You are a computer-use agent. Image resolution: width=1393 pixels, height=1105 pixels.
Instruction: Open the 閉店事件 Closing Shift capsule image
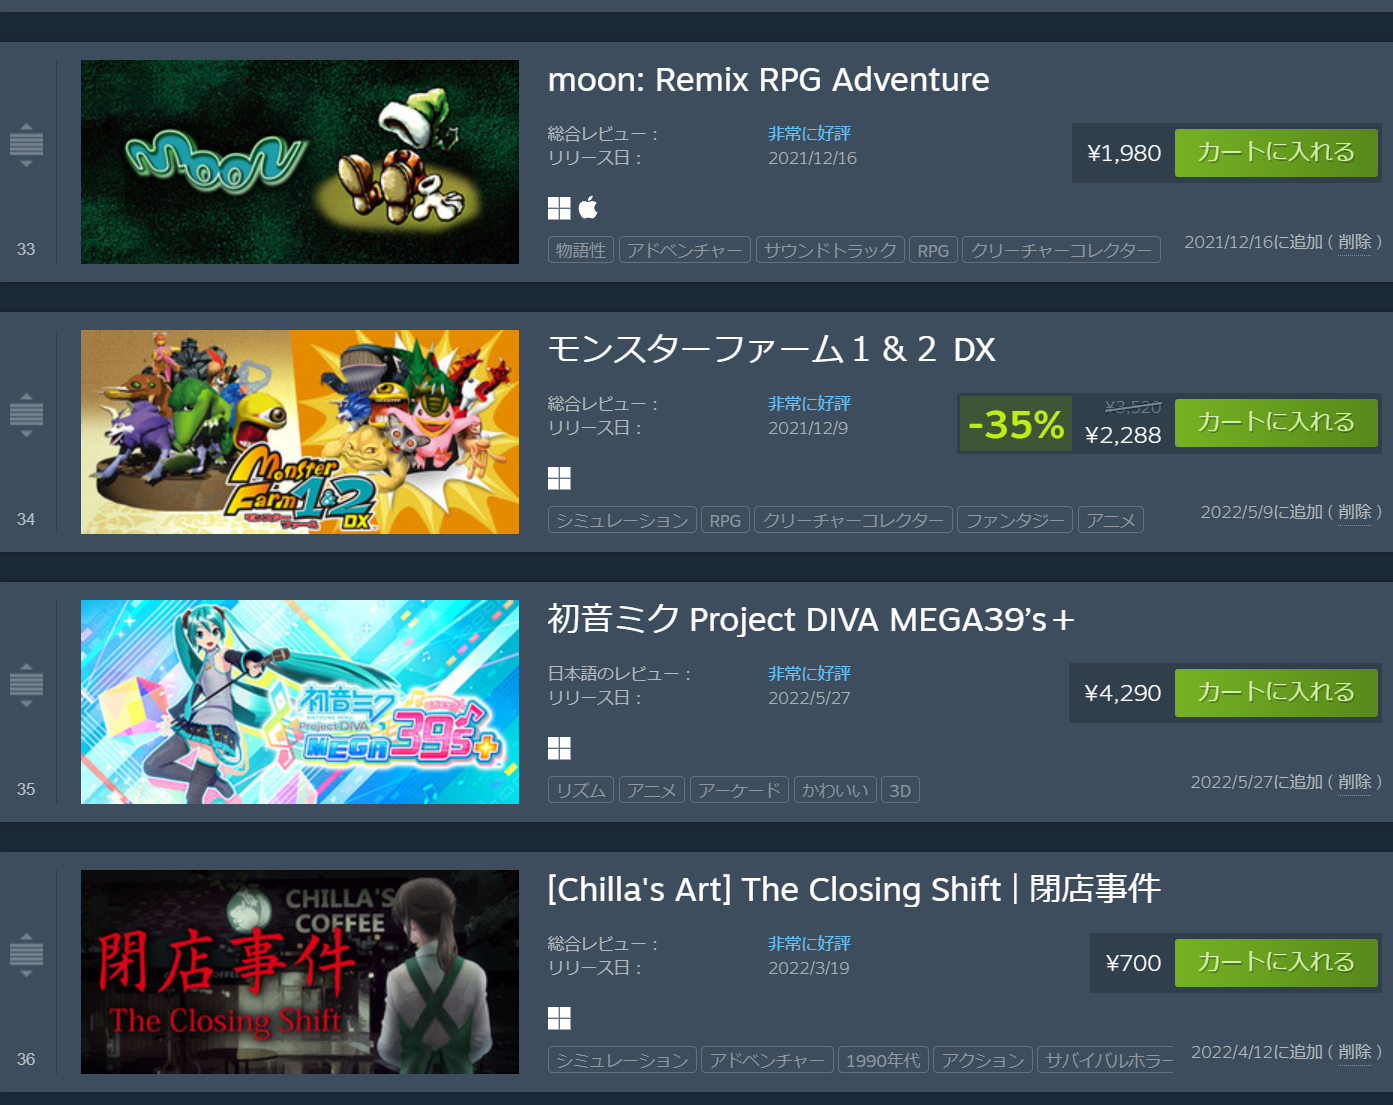tap(300, 972)
